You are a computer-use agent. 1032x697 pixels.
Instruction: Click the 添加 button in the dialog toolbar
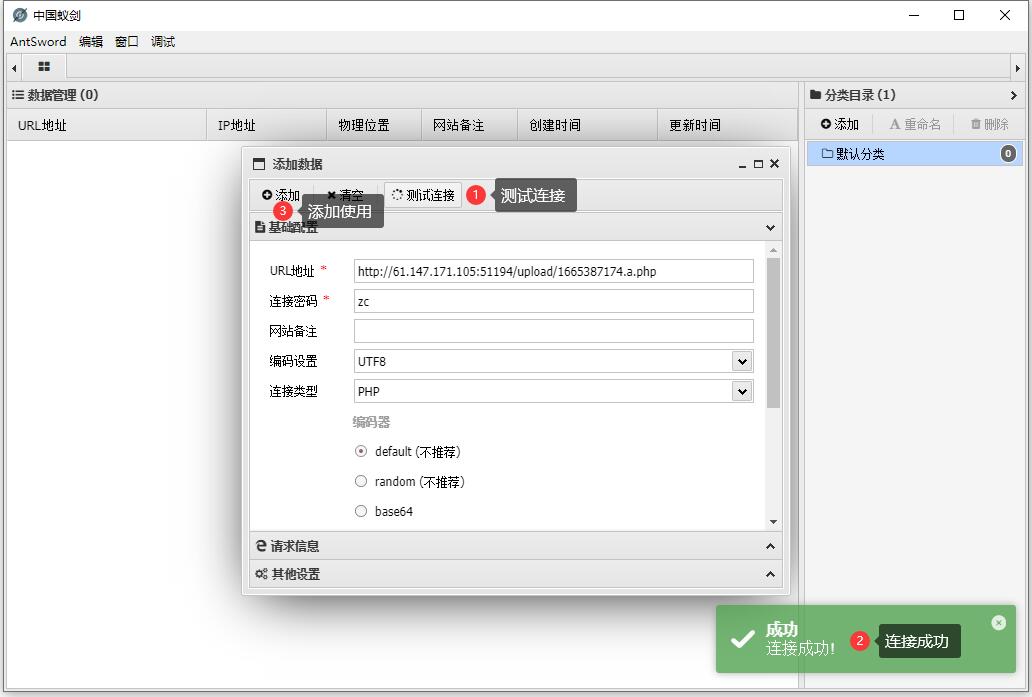(280, 195)
